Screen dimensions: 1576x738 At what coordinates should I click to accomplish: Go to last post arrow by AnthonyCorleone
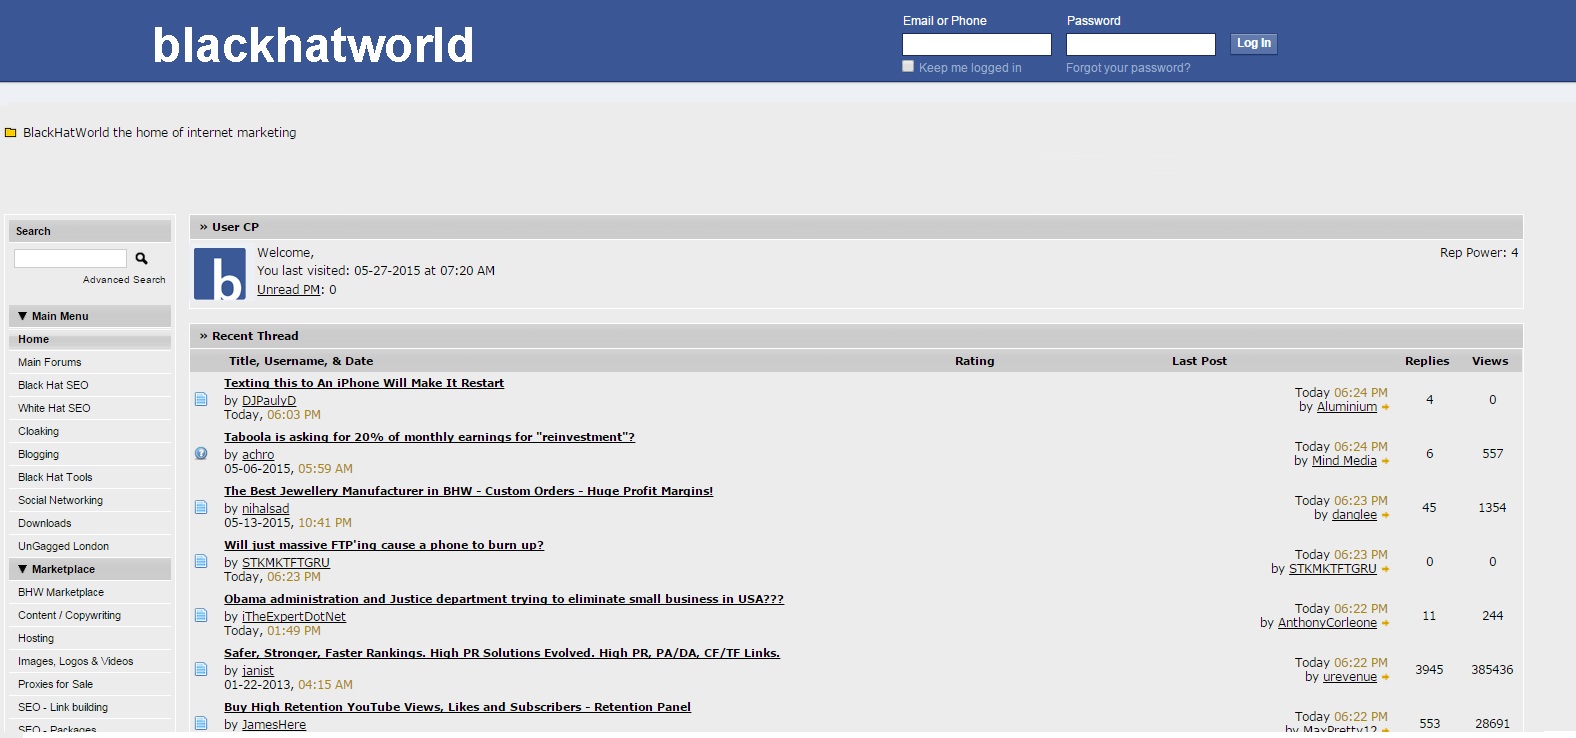1385,624
